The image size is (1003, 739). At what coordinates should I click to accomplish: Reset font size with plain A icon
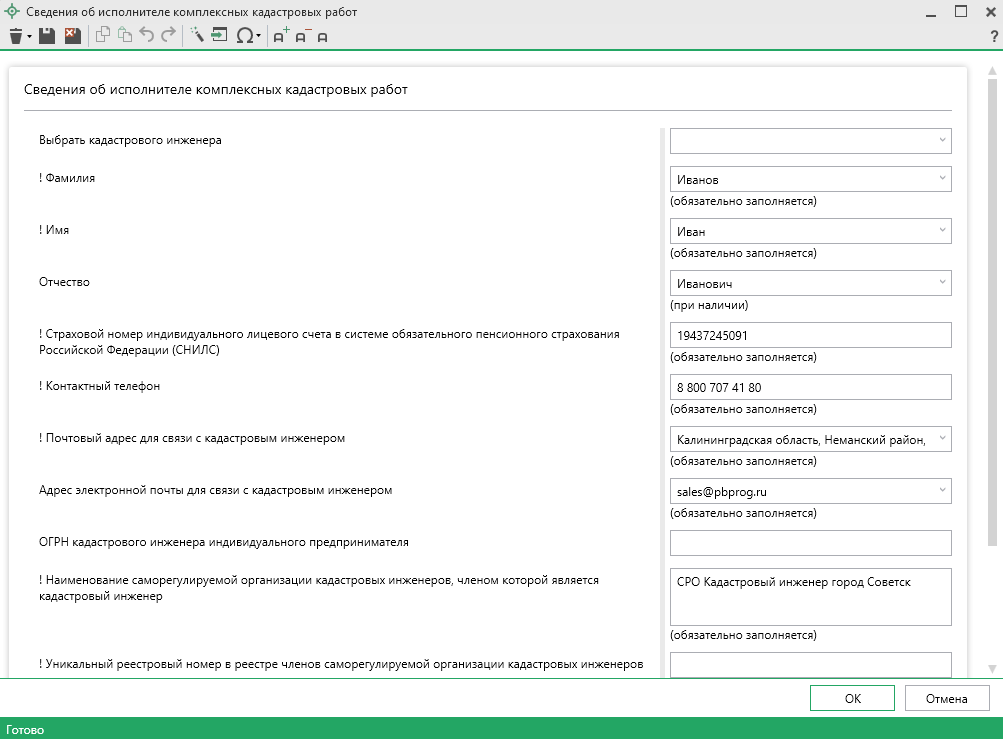(322, 37)
